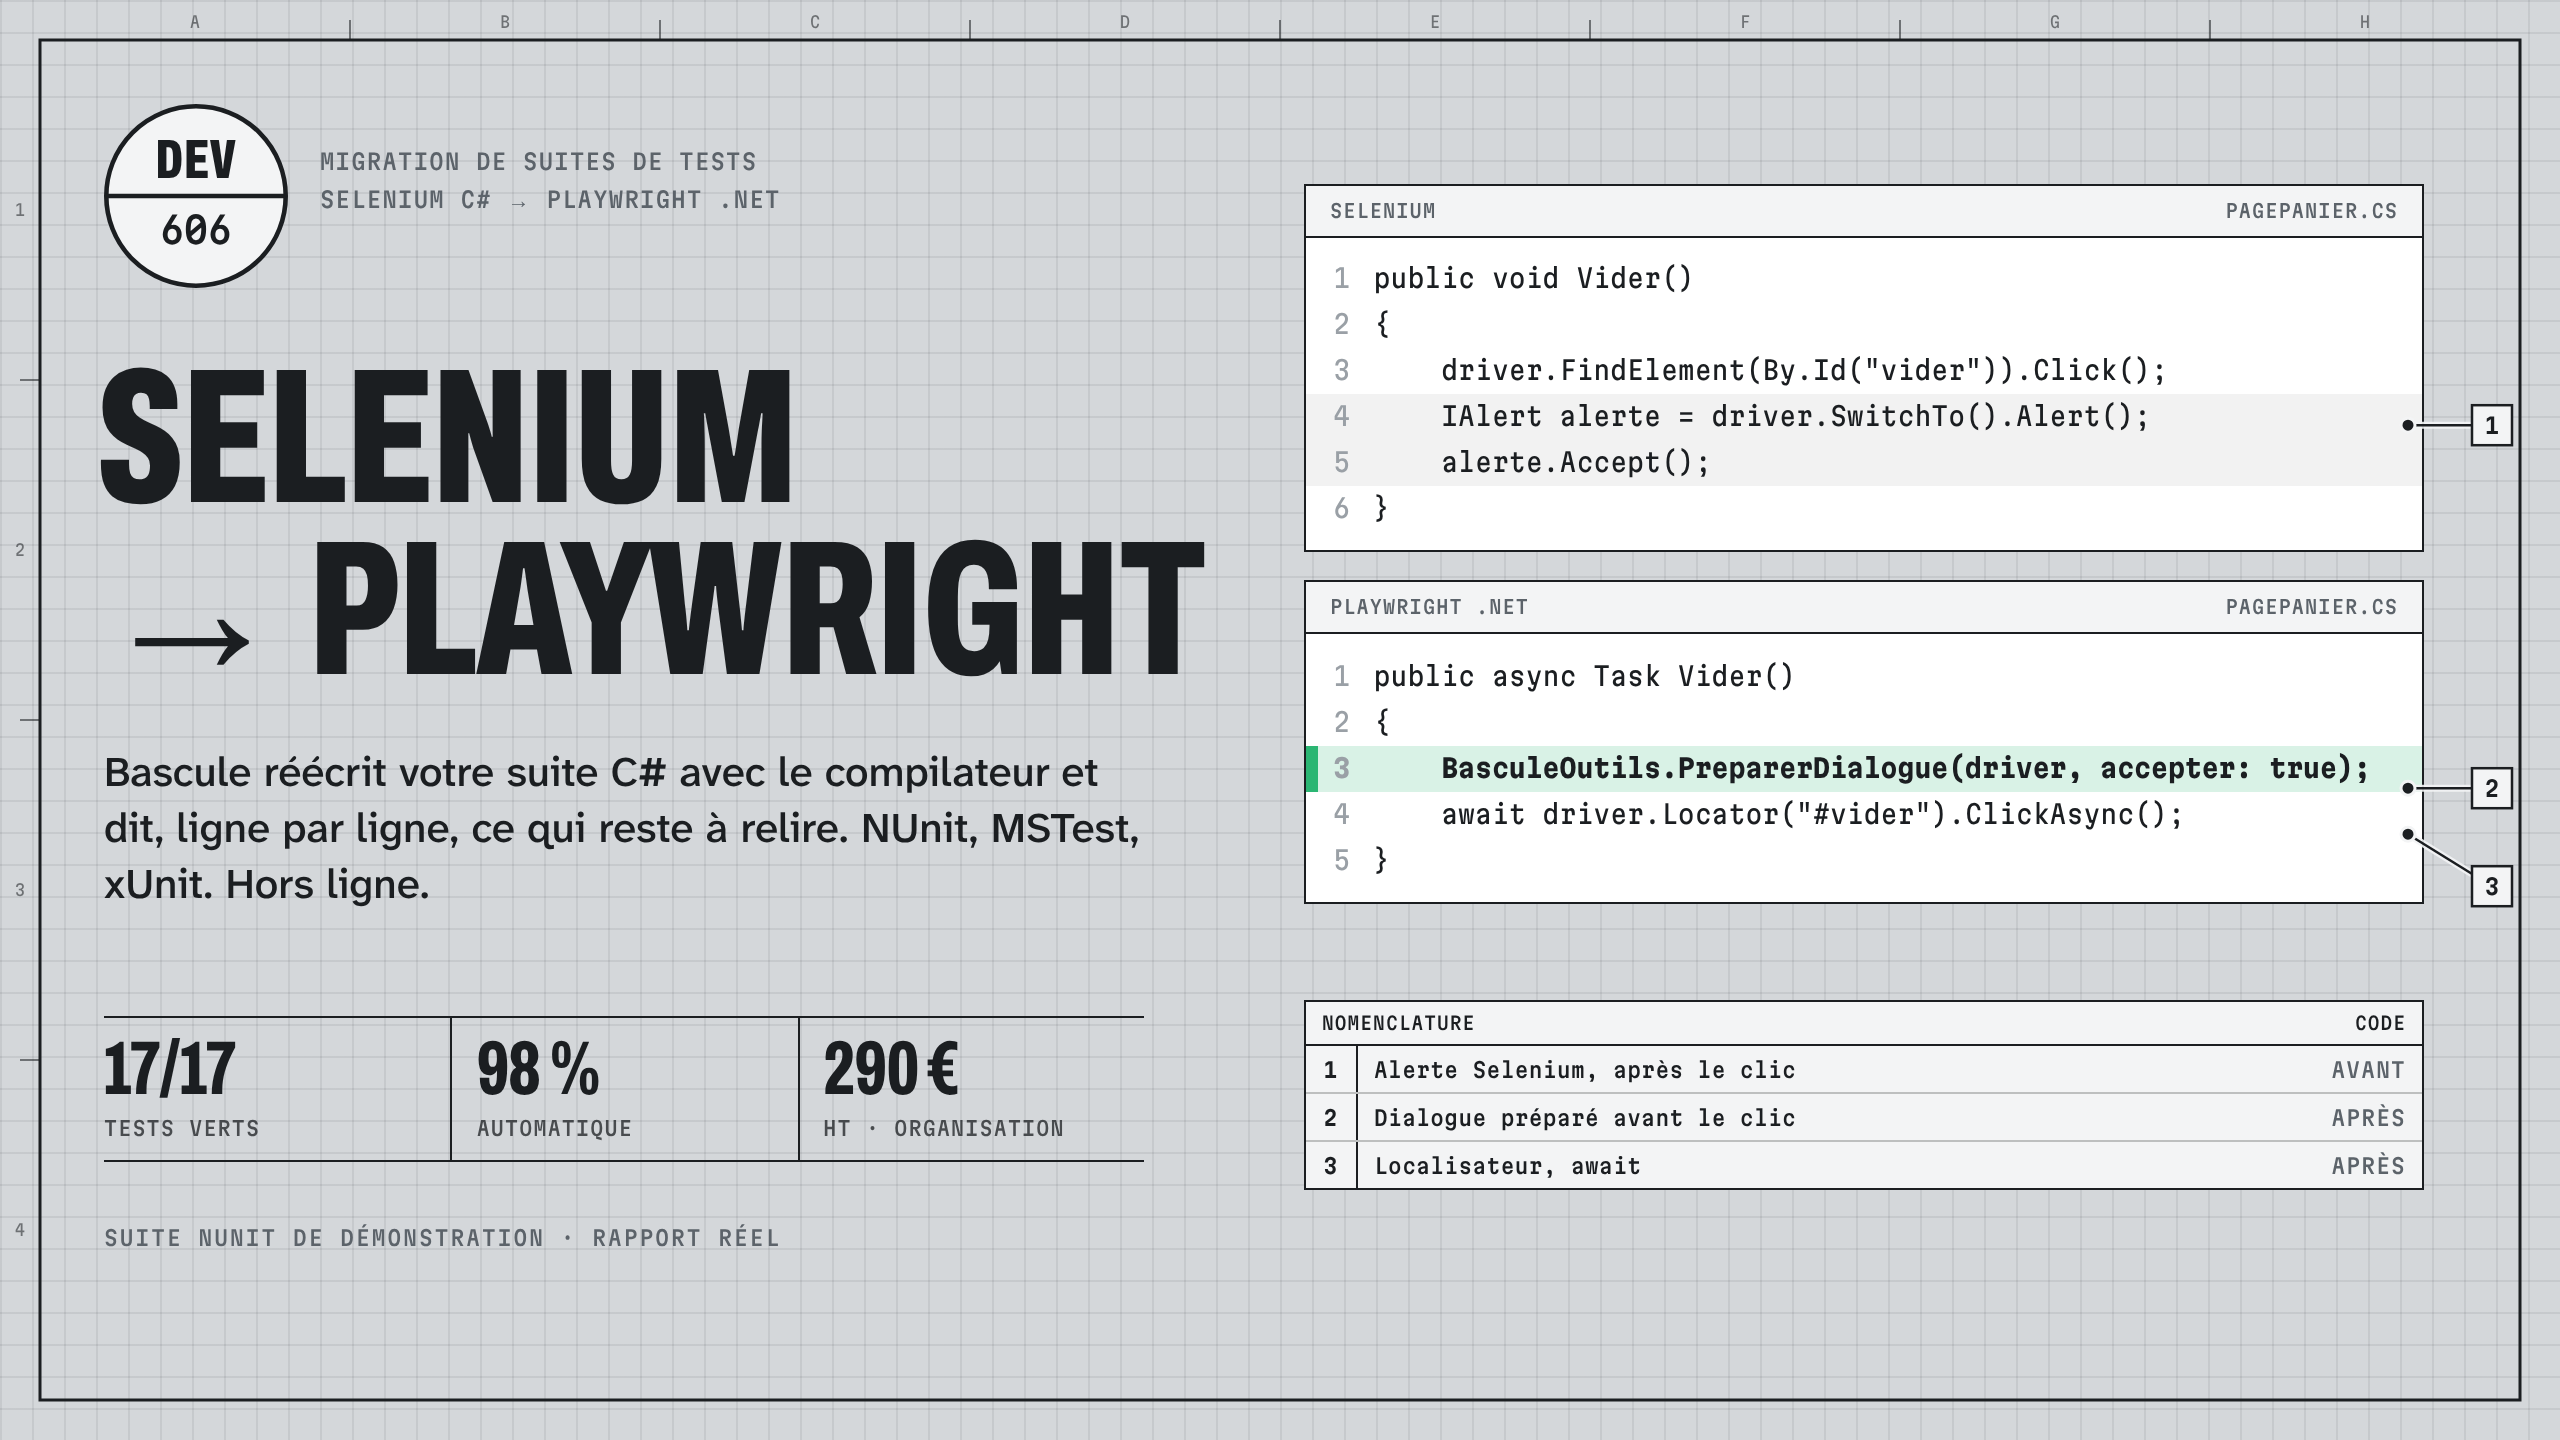Screen dimensions: 2560x1440
Task: Select the PLAYWRIGHT .NET panel header
Action: point(1864,607)
